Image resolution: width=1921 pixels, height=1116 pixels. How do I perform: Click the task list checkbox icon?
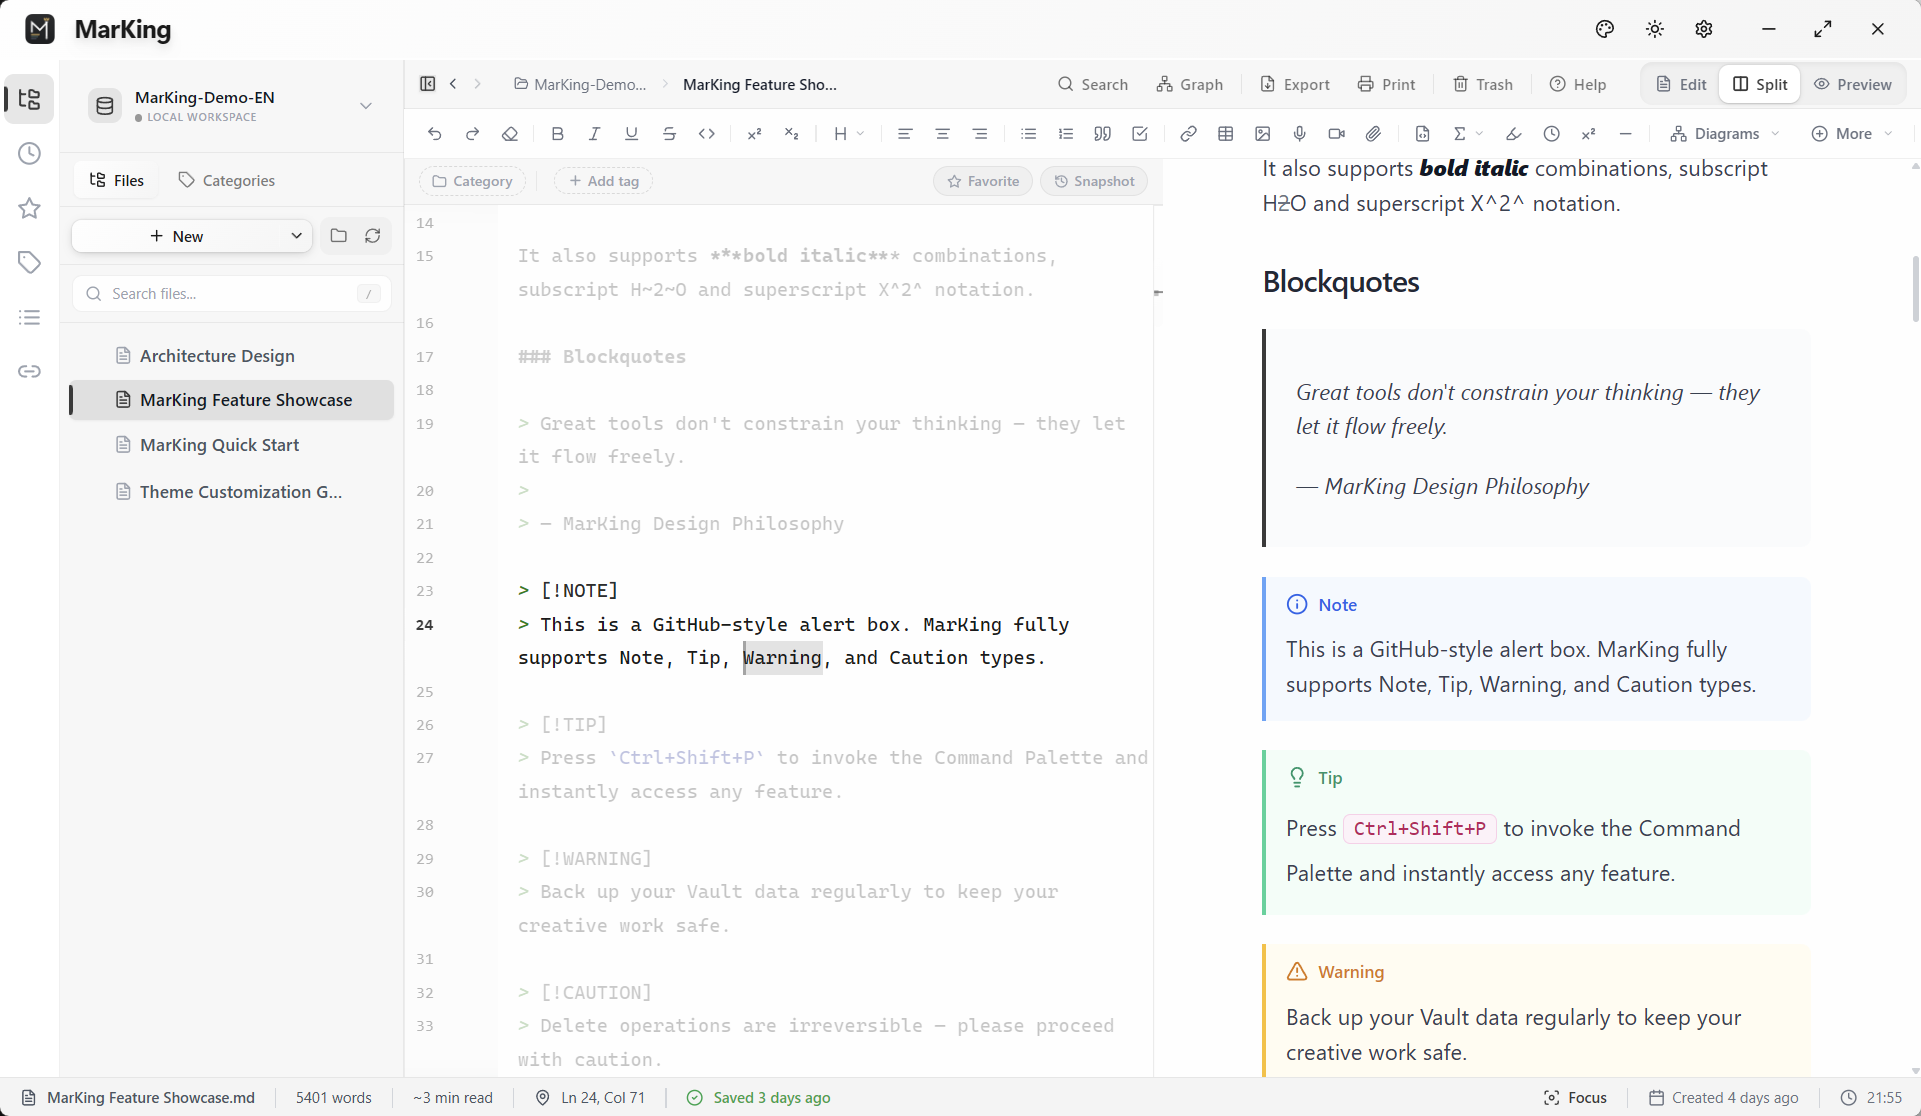click(x=1140, y=134)
